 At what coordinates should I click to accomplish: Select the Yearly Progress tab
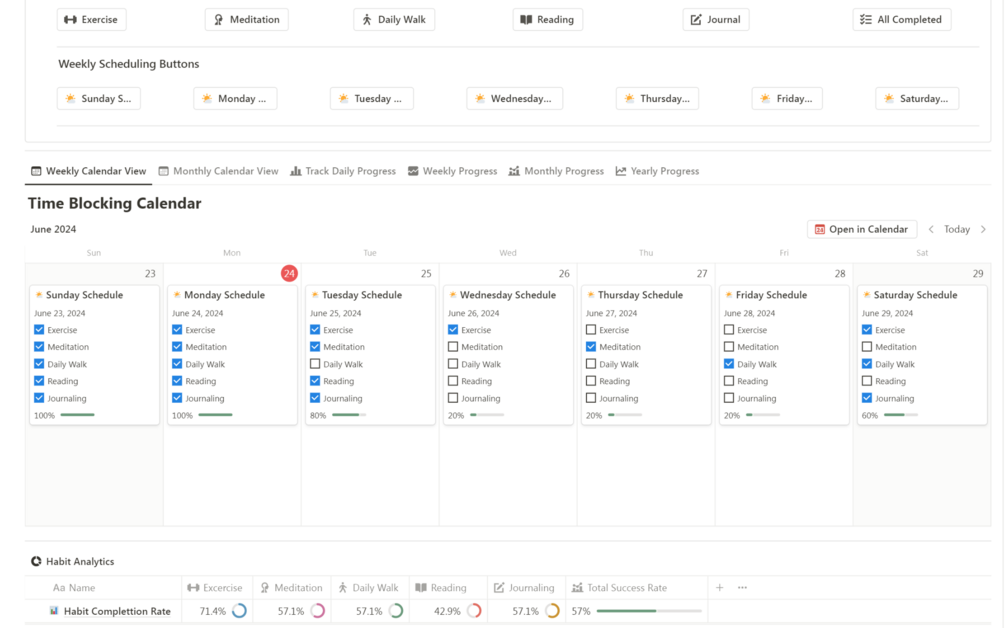tap(657, 171)
